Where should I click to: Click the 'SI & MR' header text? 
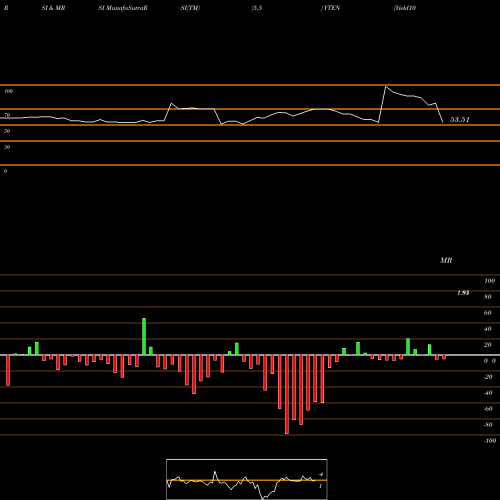[53, 8]
